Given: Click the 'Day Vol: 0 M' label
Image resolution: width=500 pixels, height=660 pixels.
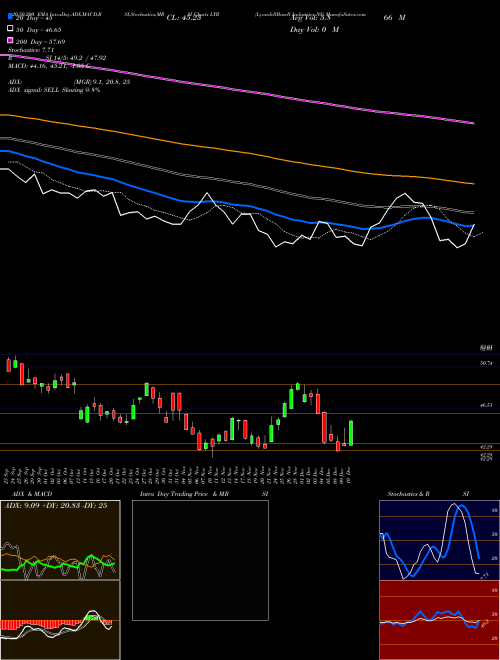Looking at the screenshot, I should pos(314,30).
